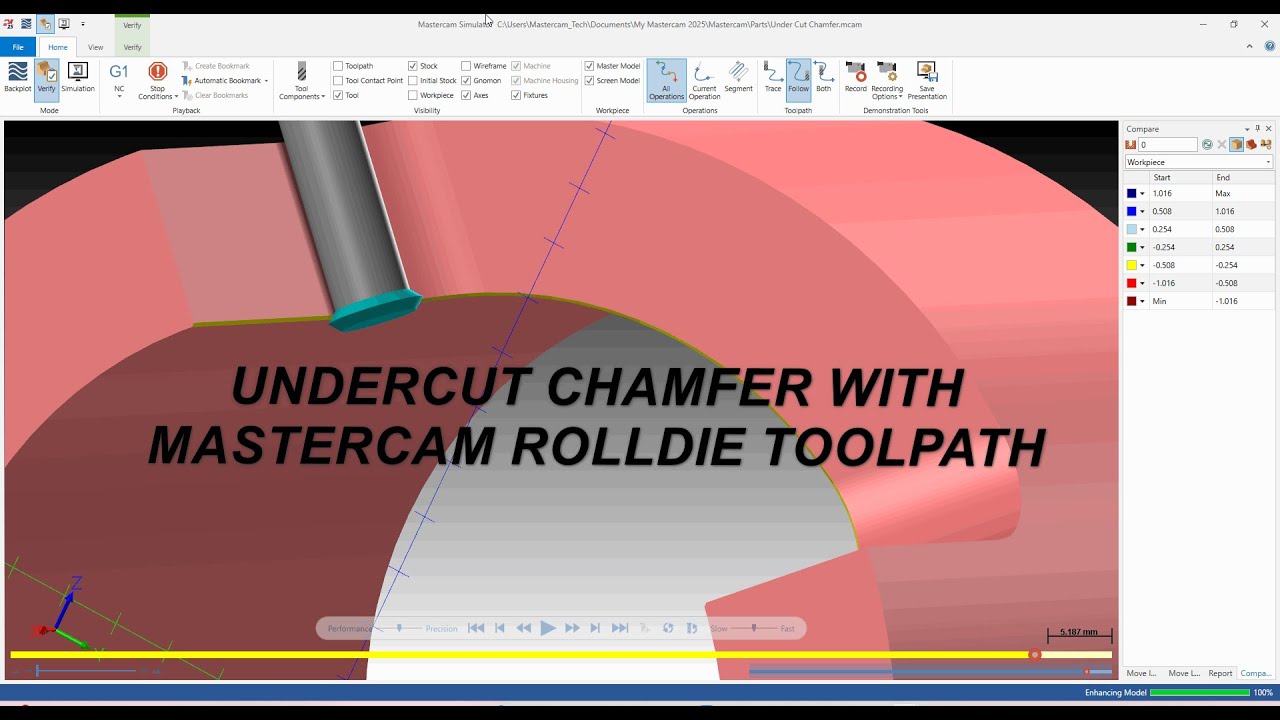The width and height of the screenshot is (1280, 720).
Task: Start Record in Demonstration Tools
Action: 856,78
